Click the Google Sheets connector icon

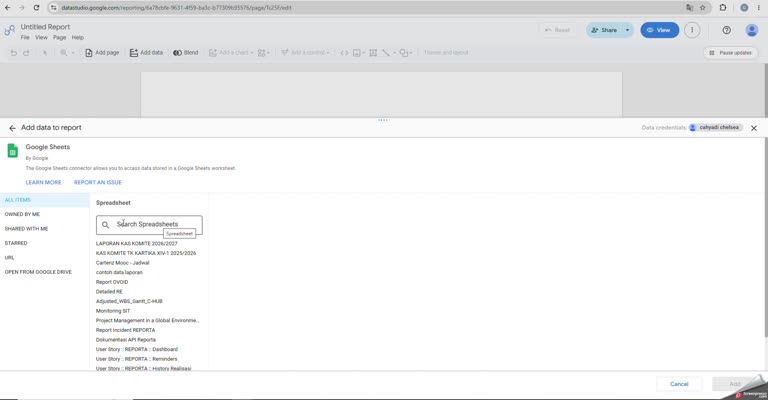13,151
